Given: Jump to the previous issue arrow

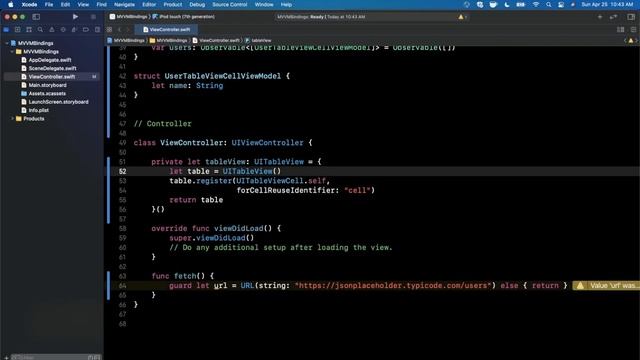Looking at the screenshot, I should coord(625,40).
